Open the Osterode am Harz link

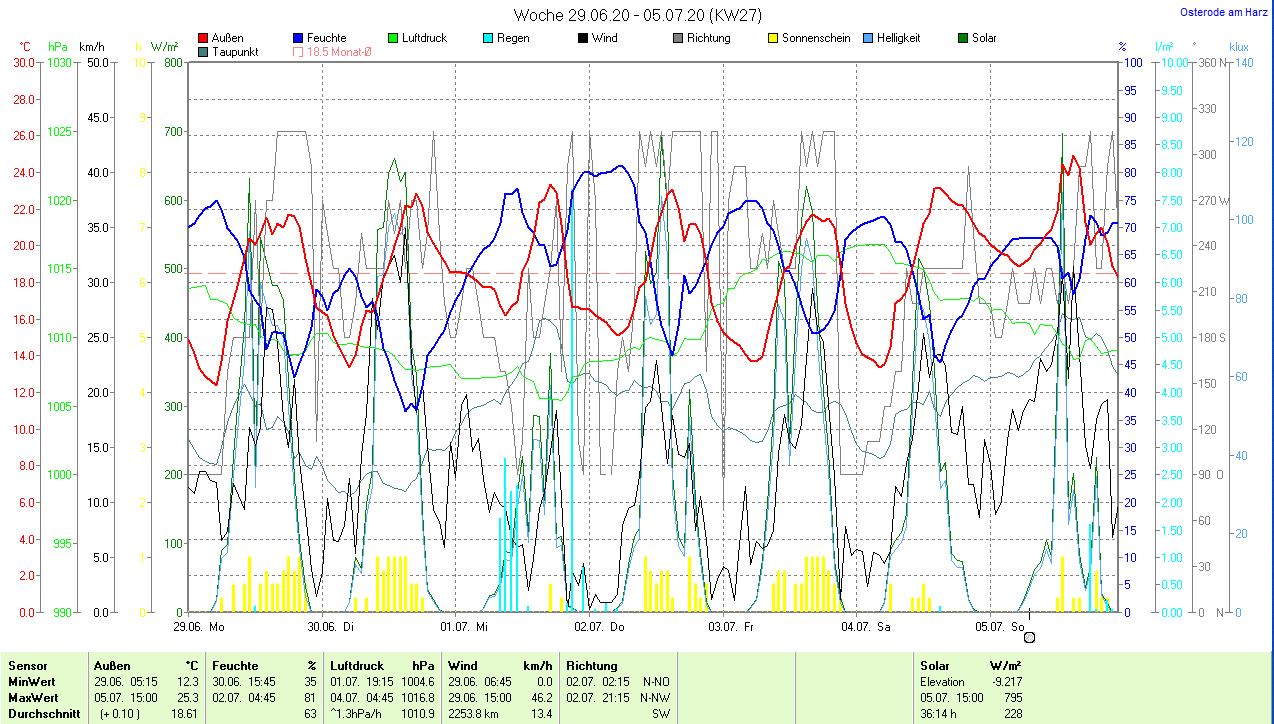coord(1224,12)
